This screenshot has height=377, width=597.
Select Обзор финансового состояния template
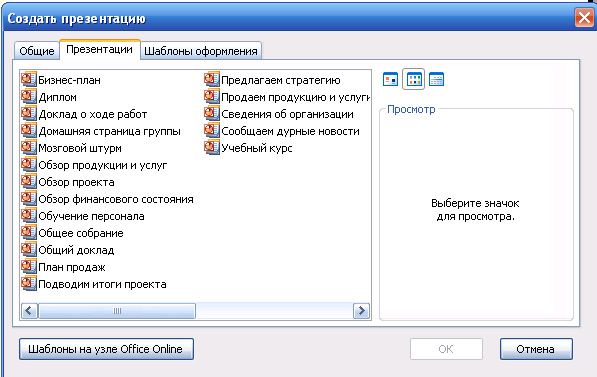coord(116,199)
